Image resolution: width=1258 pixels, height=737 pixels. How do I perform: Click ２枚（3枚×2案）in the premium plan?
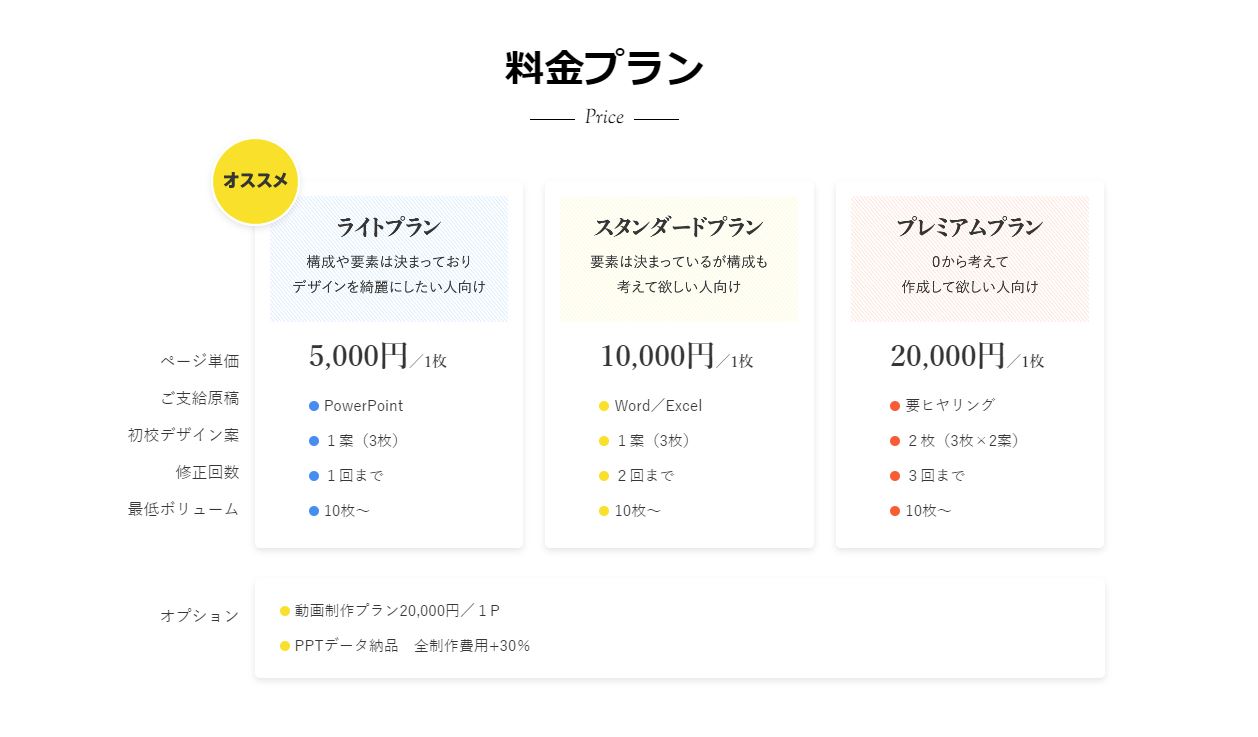(963, 441)
